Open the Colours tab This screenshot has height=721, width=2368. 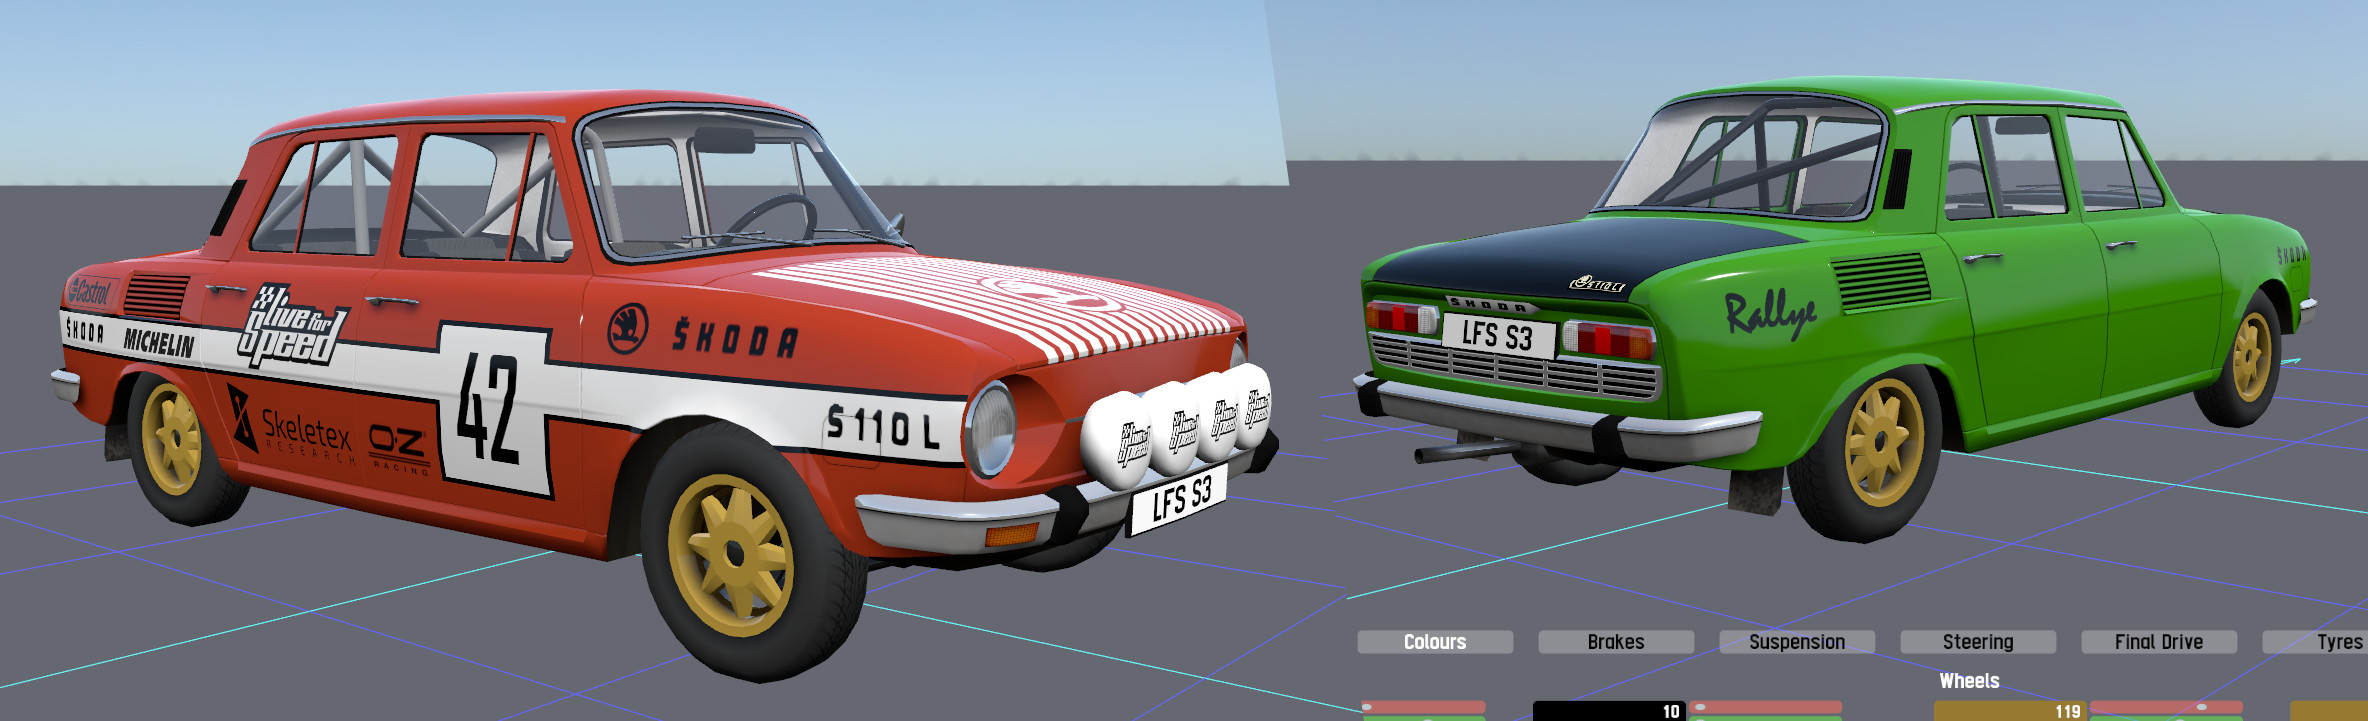pos(1435,642)
